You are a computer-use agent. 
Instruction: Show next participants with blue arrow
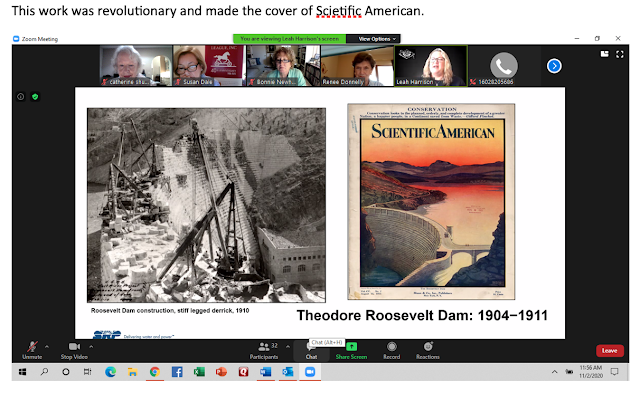coord(554,66)
